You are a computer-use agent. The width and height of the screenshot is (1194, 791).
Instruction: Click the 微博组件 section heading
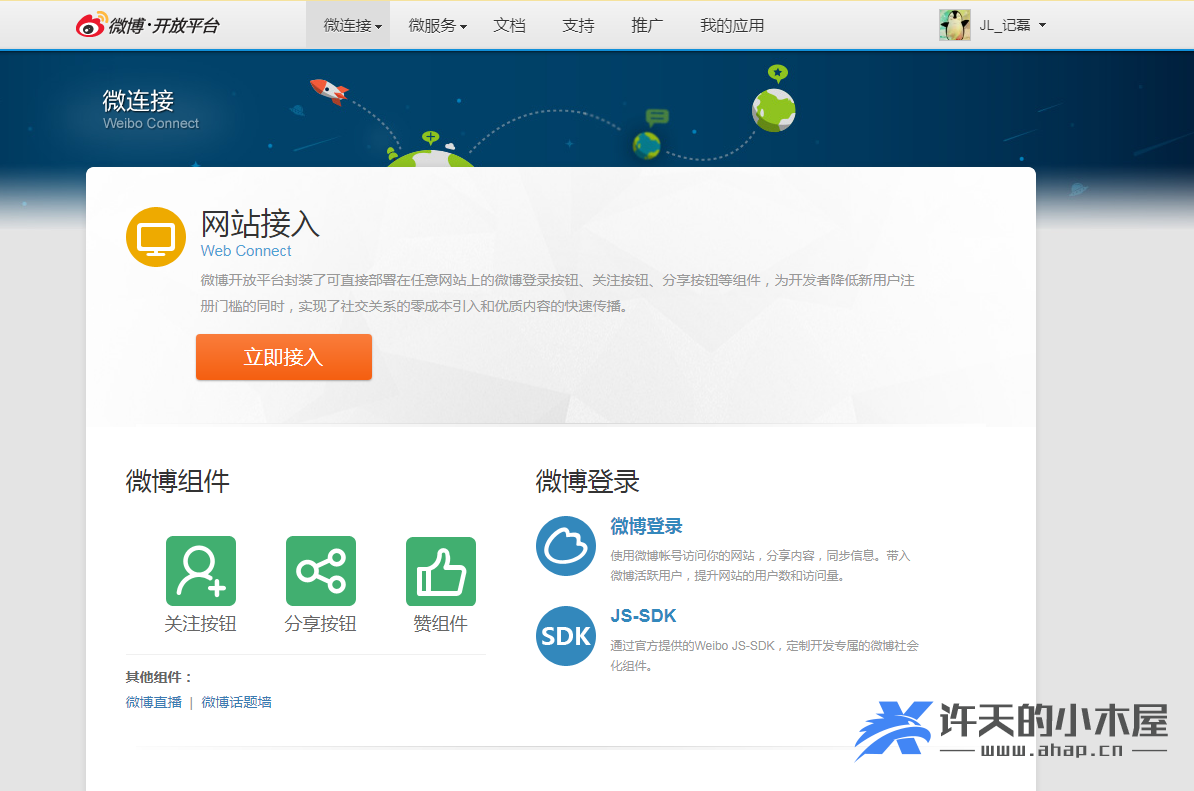point(177,481)
